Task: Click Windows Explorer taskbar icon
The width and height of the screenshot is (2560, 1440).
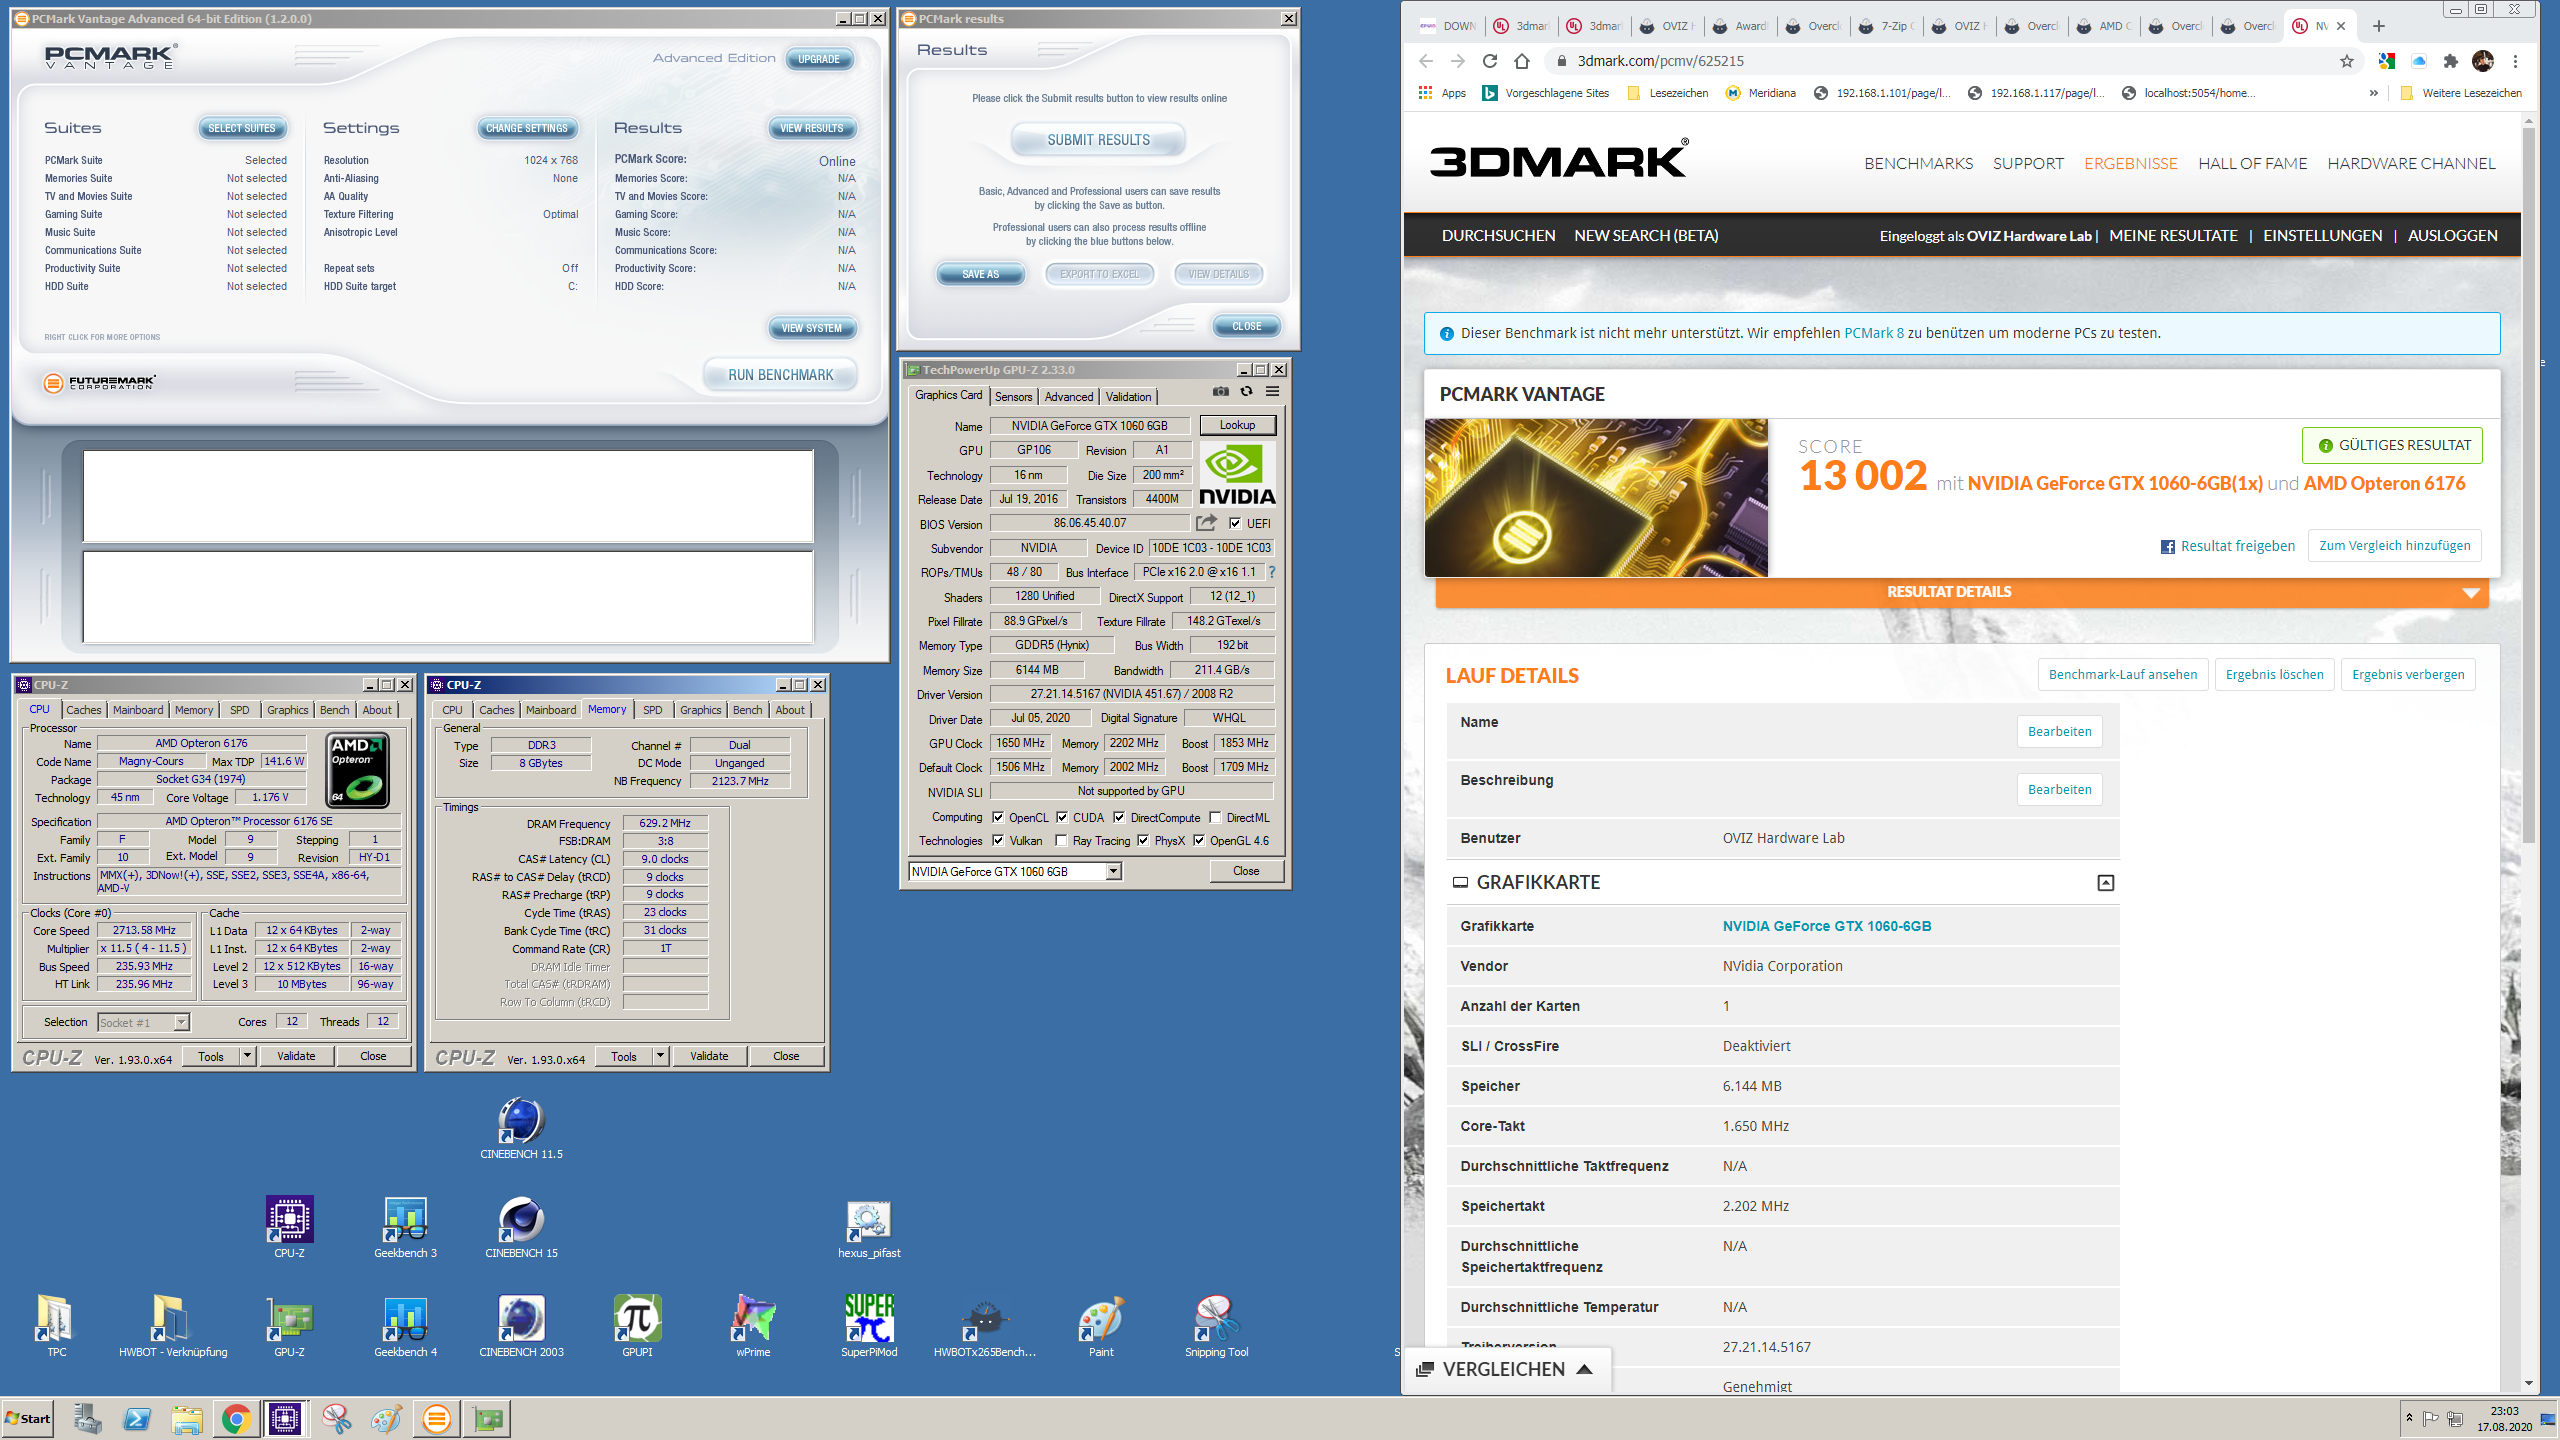Action: pos(187,1419)
